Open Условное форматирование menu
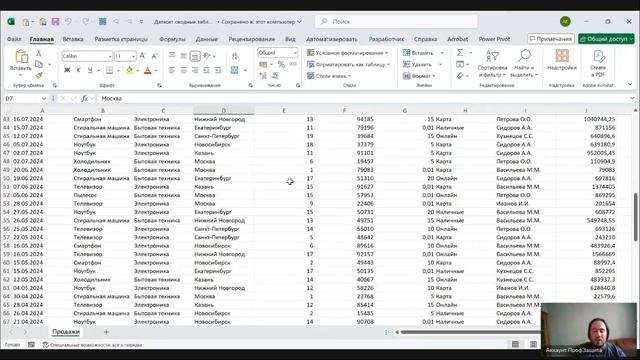 coord(348,53)
